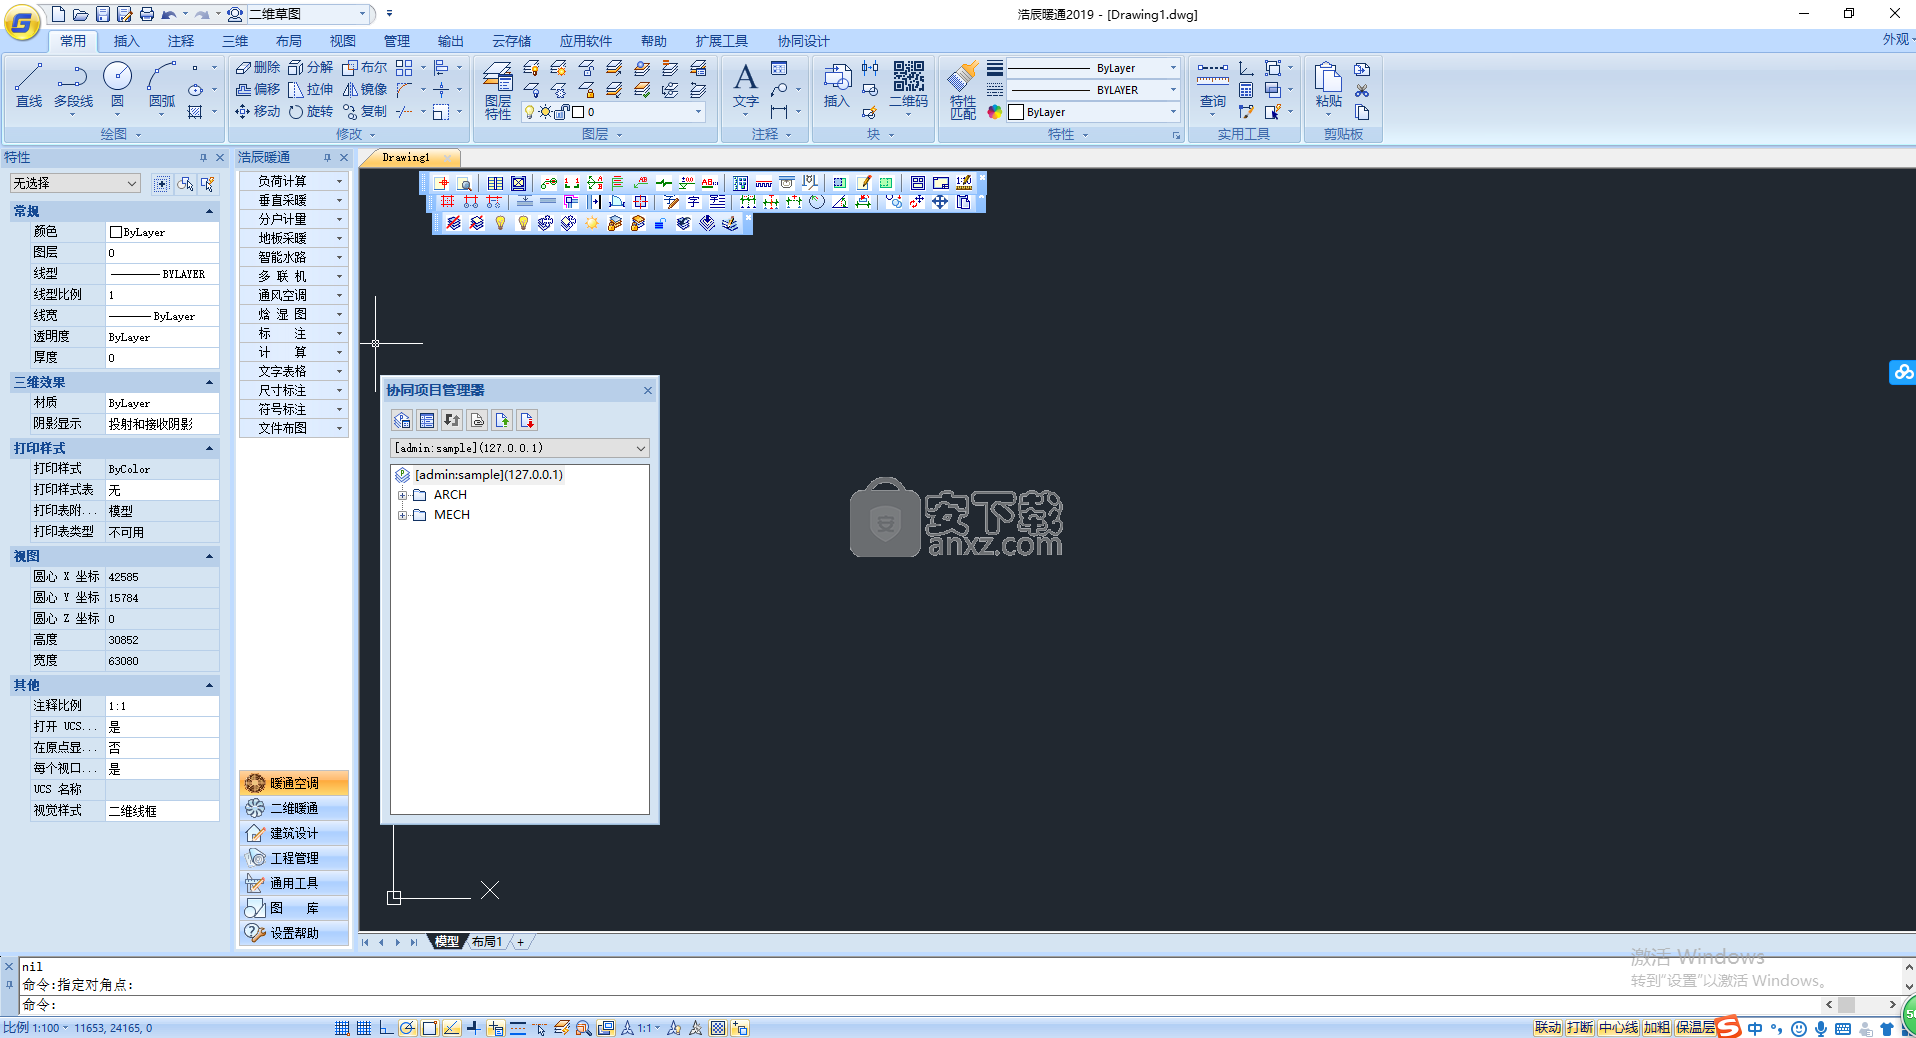The height and width of the screenshot is (1038, 1916).
Task: Click the hatch tool icon in draw group
Action: 195,112
